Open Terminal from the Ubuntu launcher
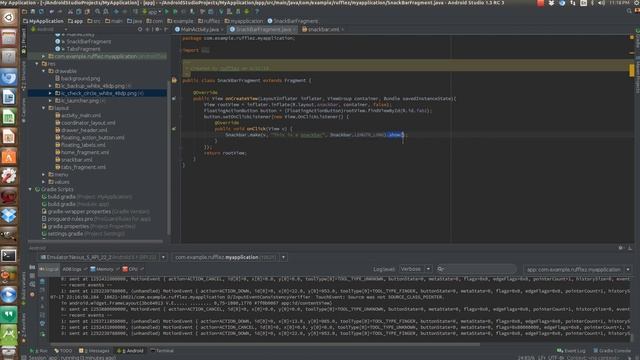 click(x=9, y=256)
